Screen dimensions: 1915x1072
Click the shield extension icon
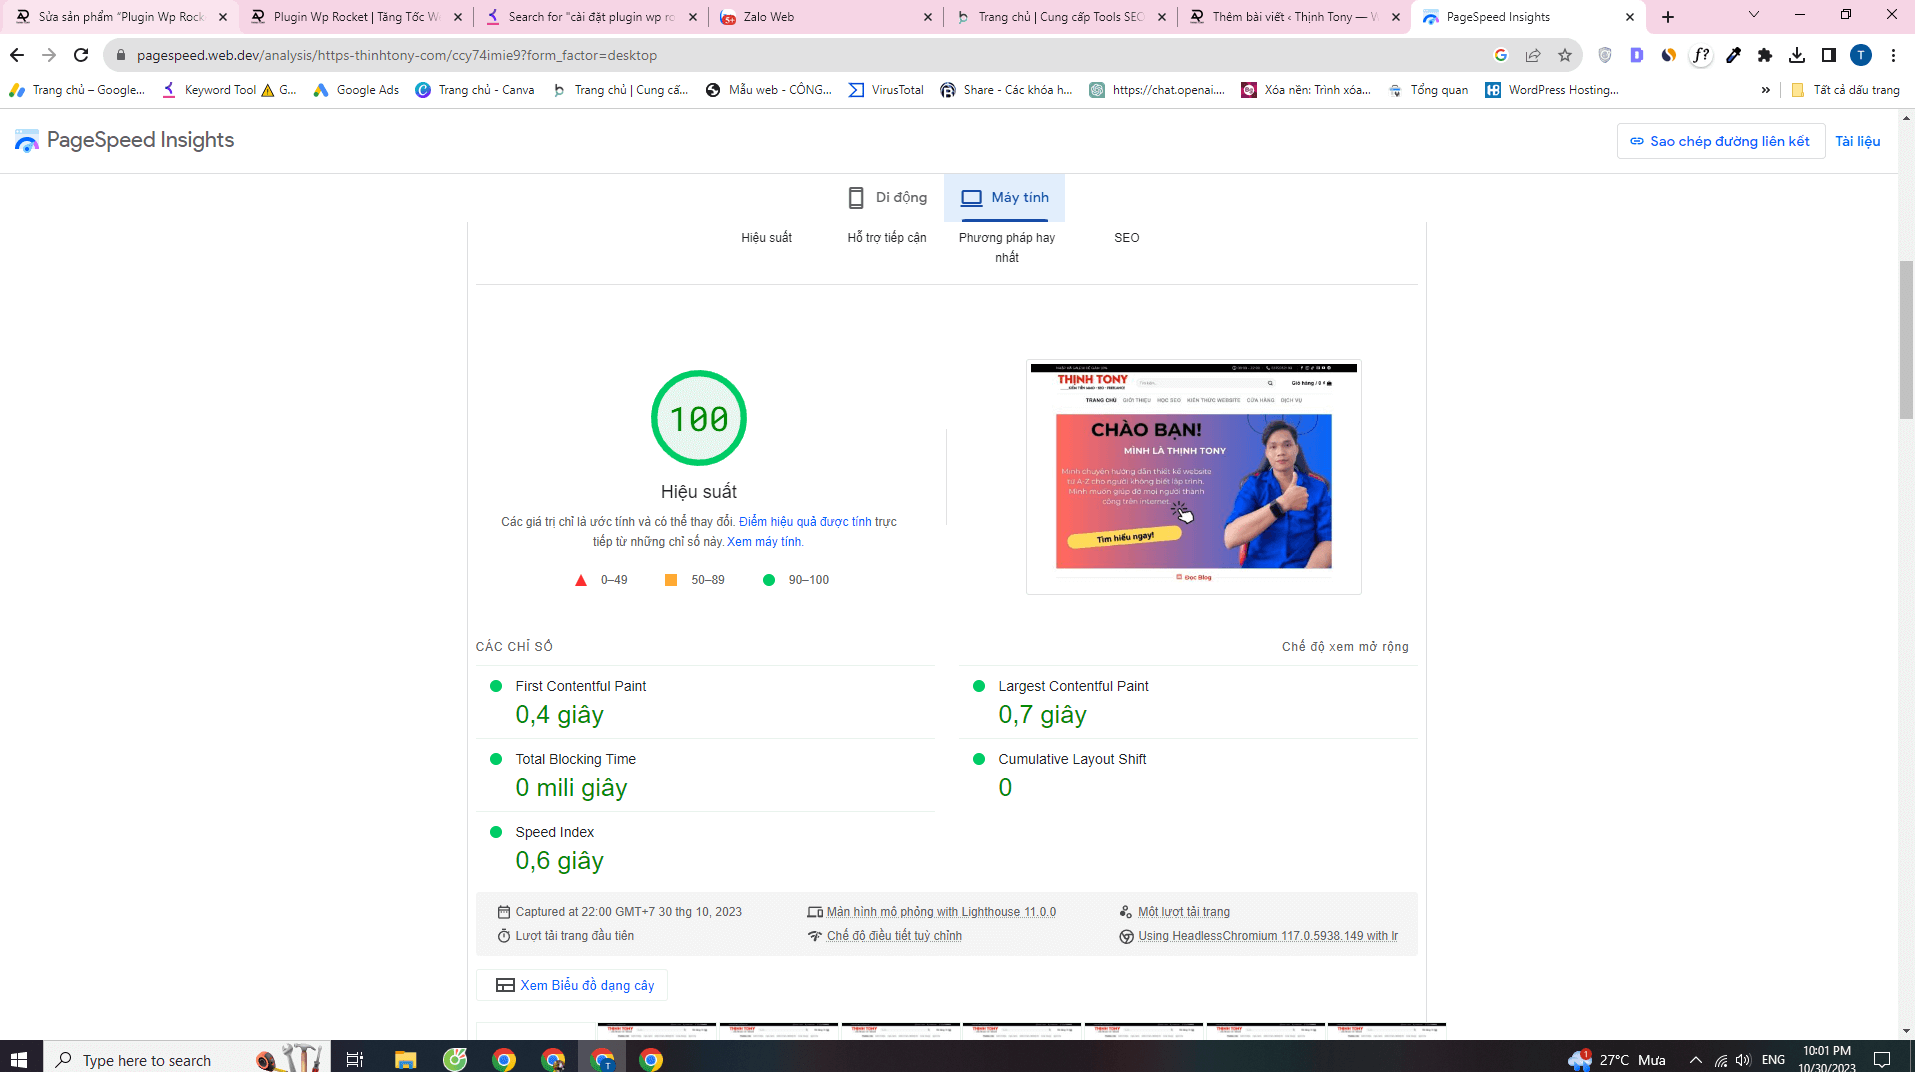pyautogui.click(x=1605, y=55)
